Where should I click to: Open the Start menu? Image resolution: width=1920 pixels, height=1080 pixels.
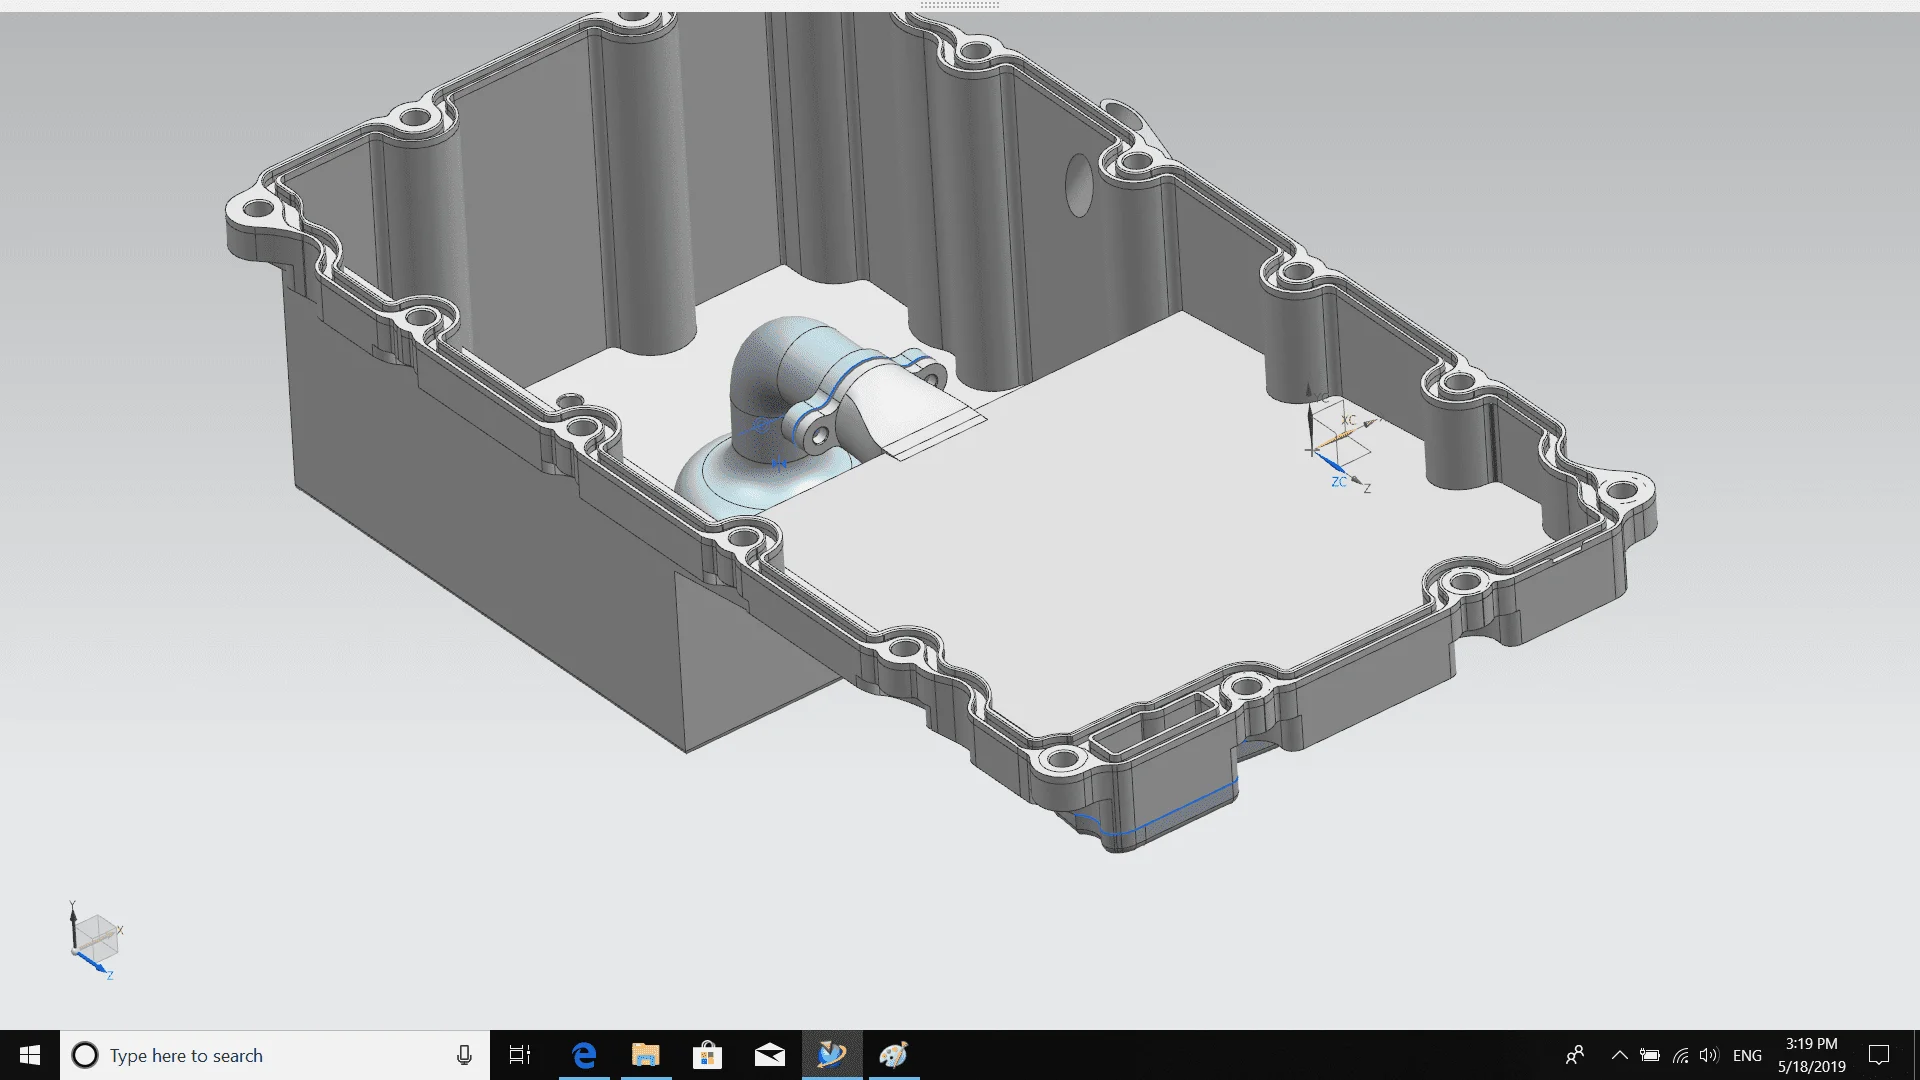[29, 1055]
